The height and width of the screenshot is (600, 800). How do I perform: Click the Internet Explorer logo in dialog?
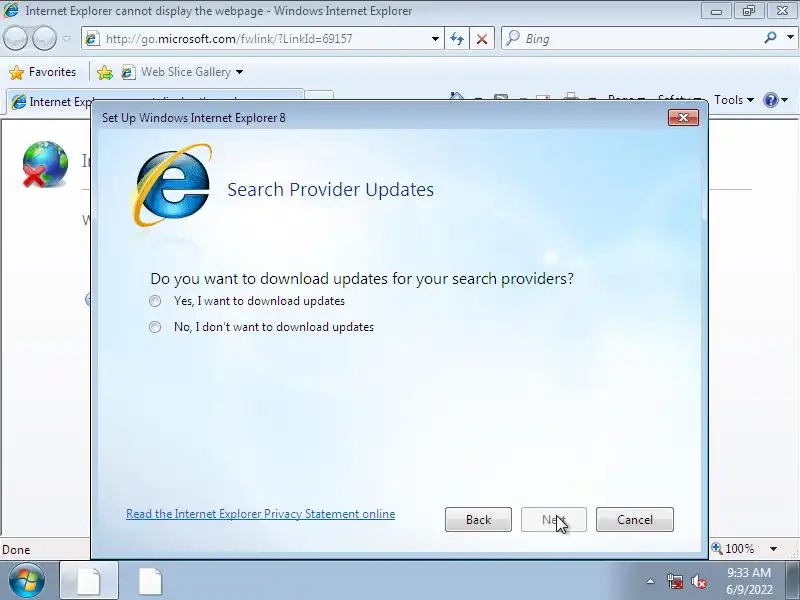click(172, 185)
